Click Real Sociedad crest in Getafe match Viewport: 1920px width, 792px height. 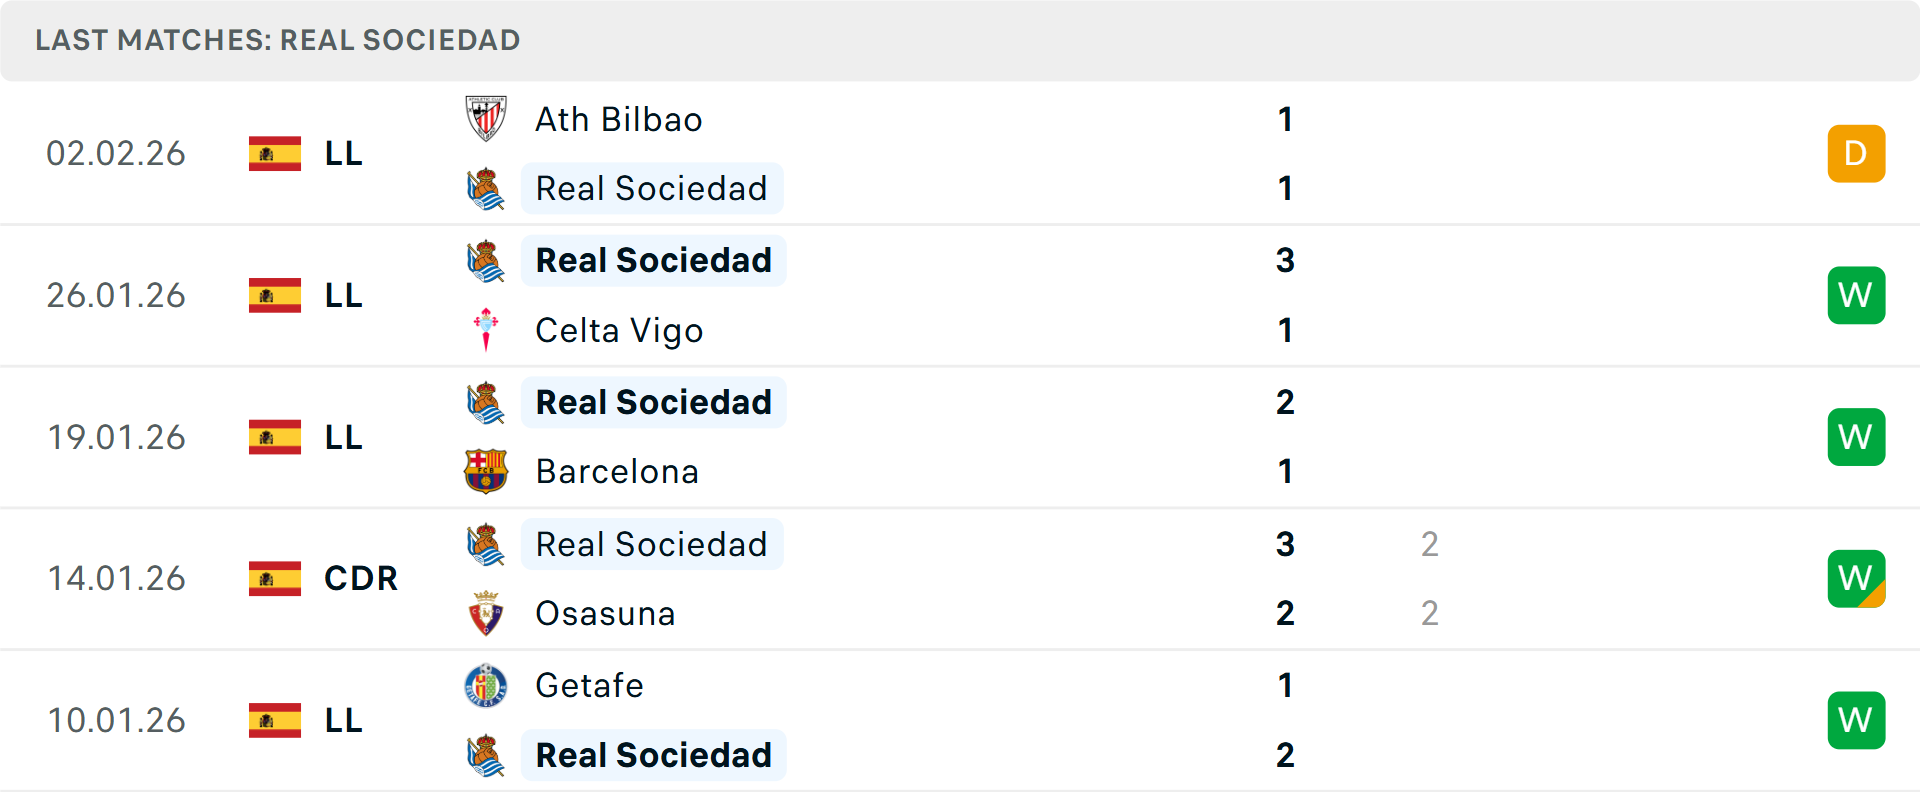(x=486, y=755)
